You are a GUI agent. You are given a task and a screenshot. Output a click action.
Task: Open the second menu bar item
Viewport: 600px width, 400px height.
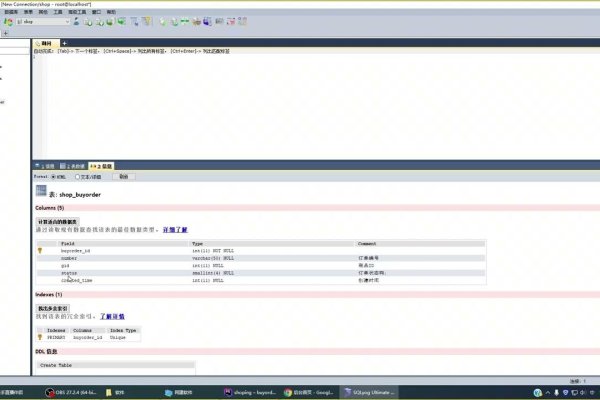coord(28,12)
